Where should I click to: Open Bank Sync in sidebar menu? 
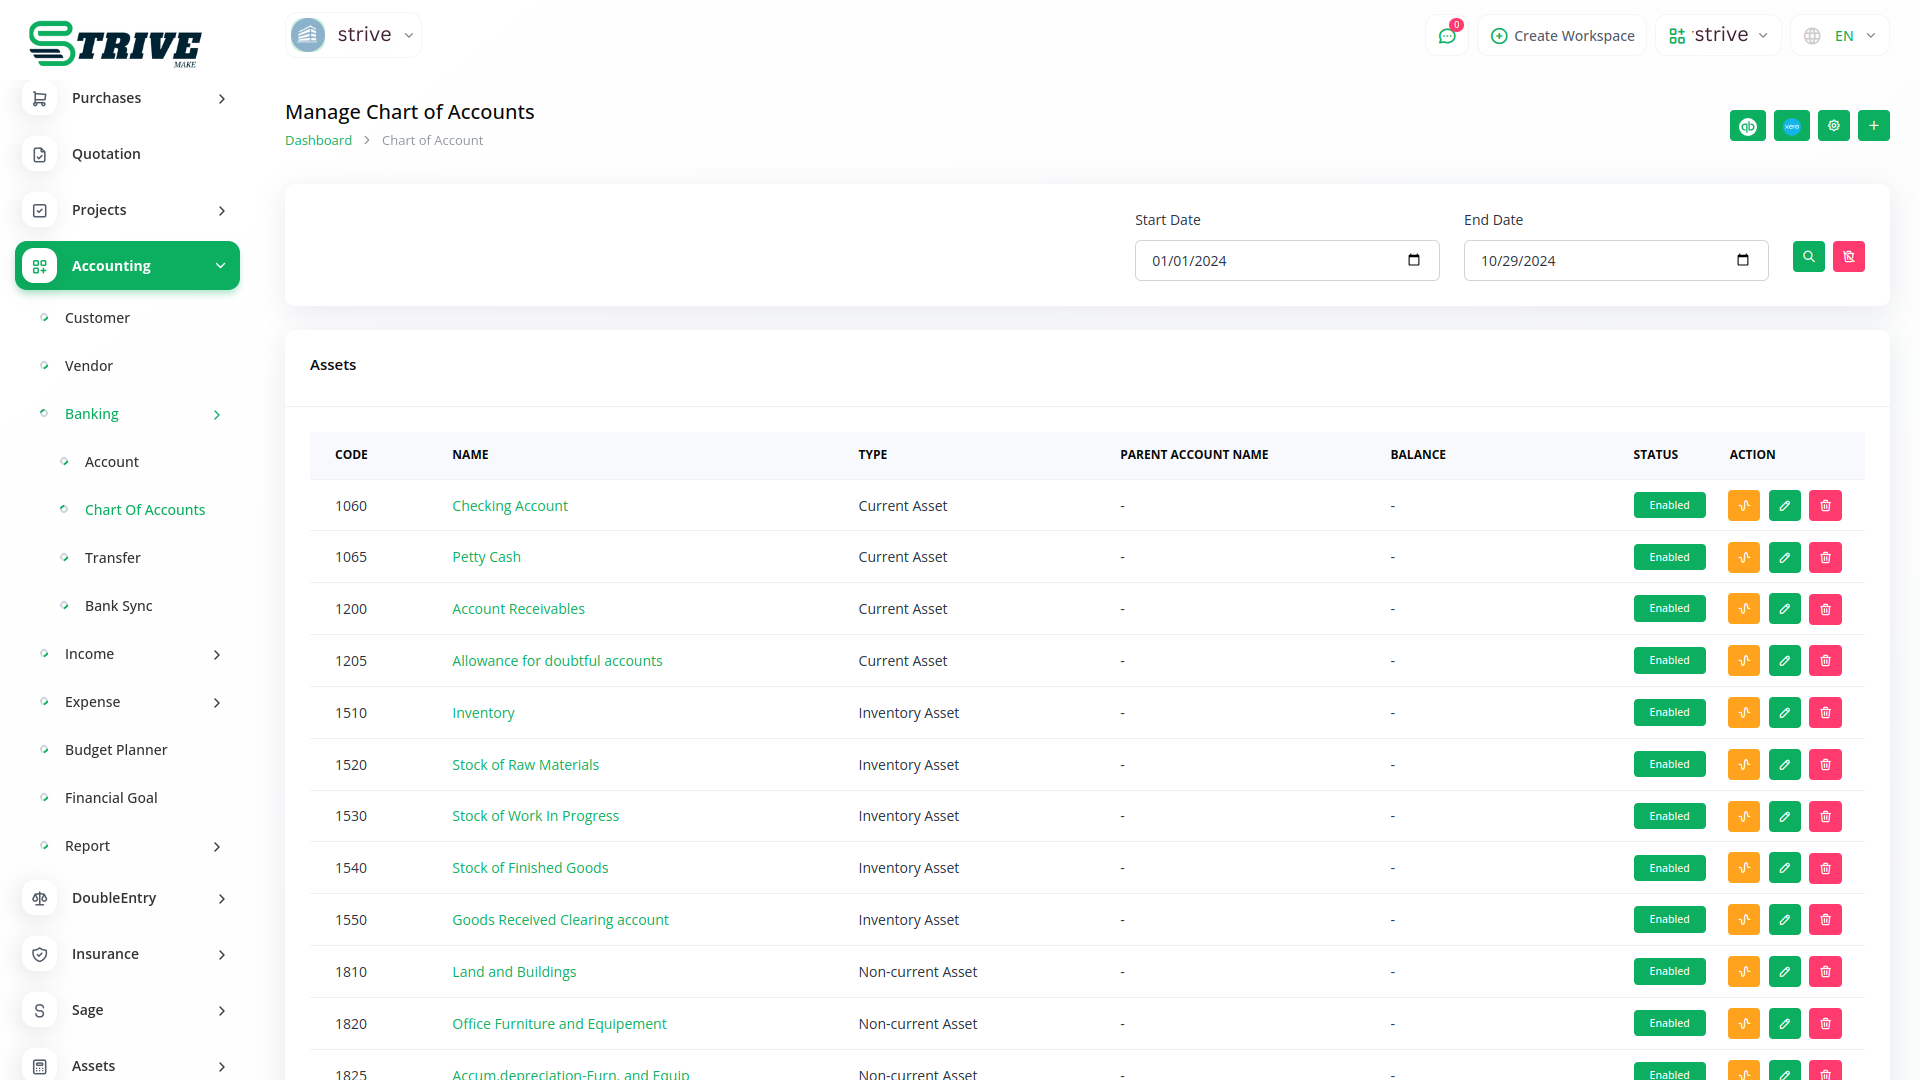point(118,606)
